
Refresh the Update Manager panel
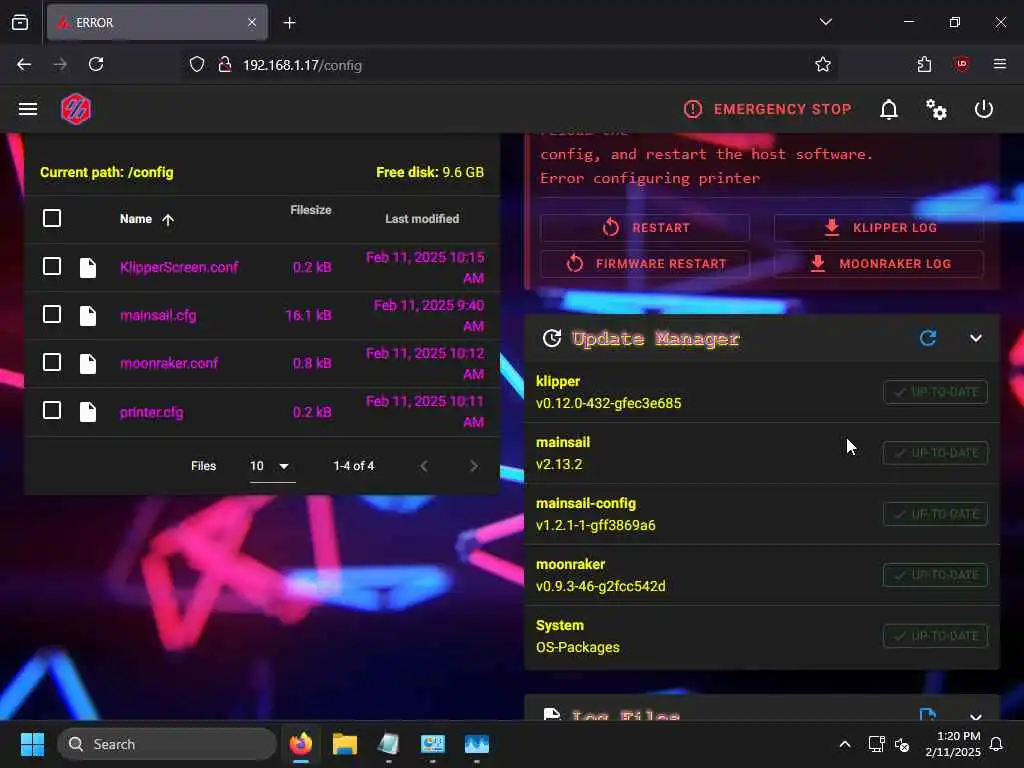[x=928, y=338]
